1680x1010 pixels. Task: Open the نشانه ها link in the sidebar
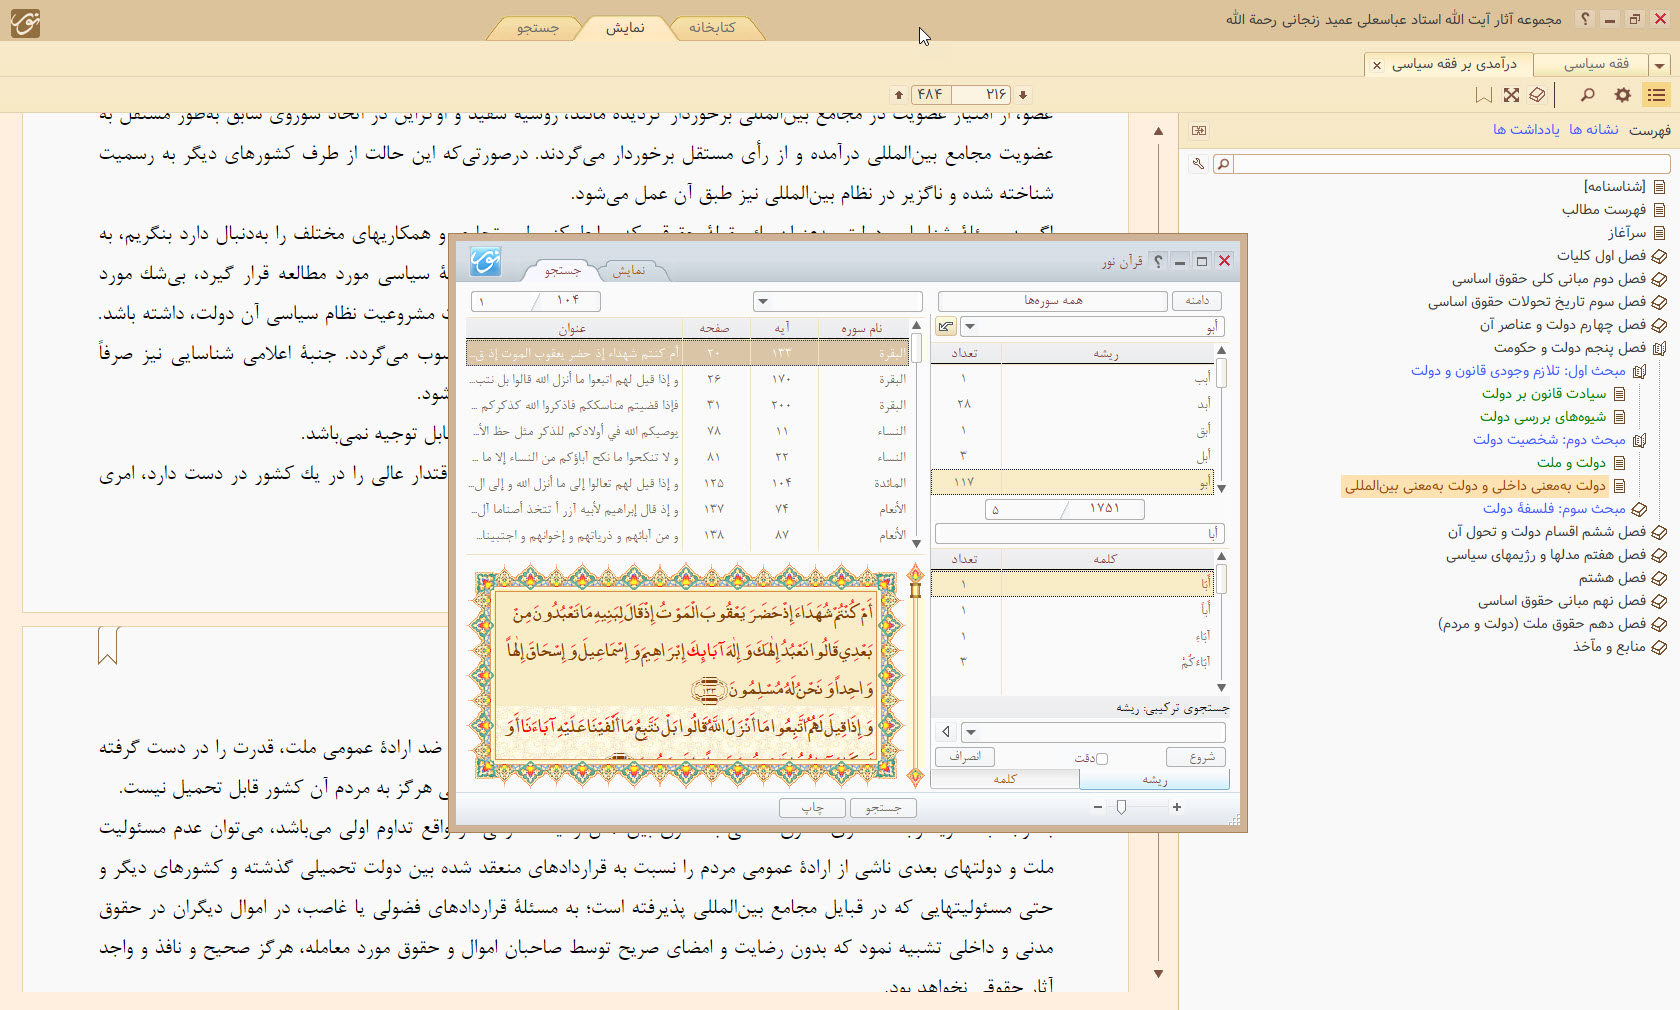(x=1593, y=130)
